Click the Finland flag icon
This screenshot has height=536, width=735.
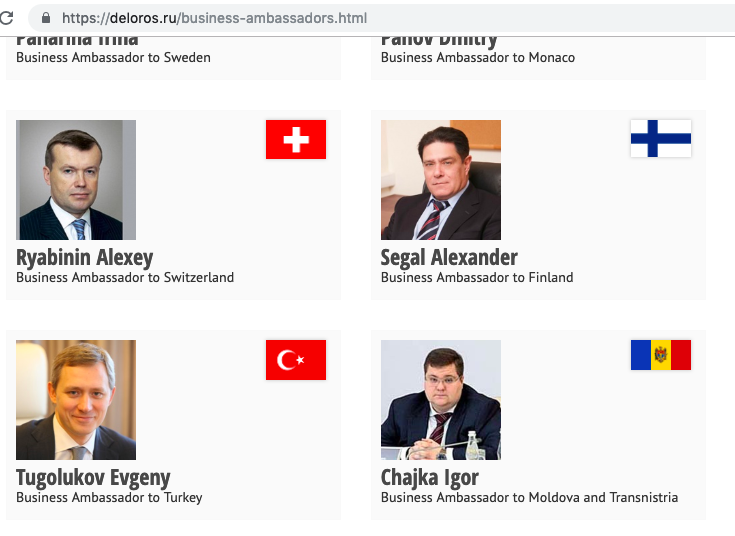pyautogui.click(x=660, y=139)
